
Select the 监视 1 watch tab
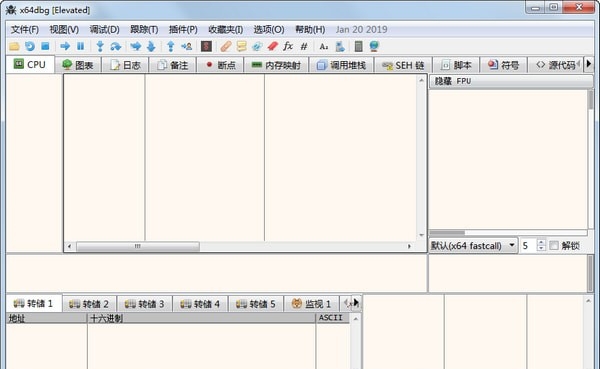pyautogui.click(x=311, y=304)
